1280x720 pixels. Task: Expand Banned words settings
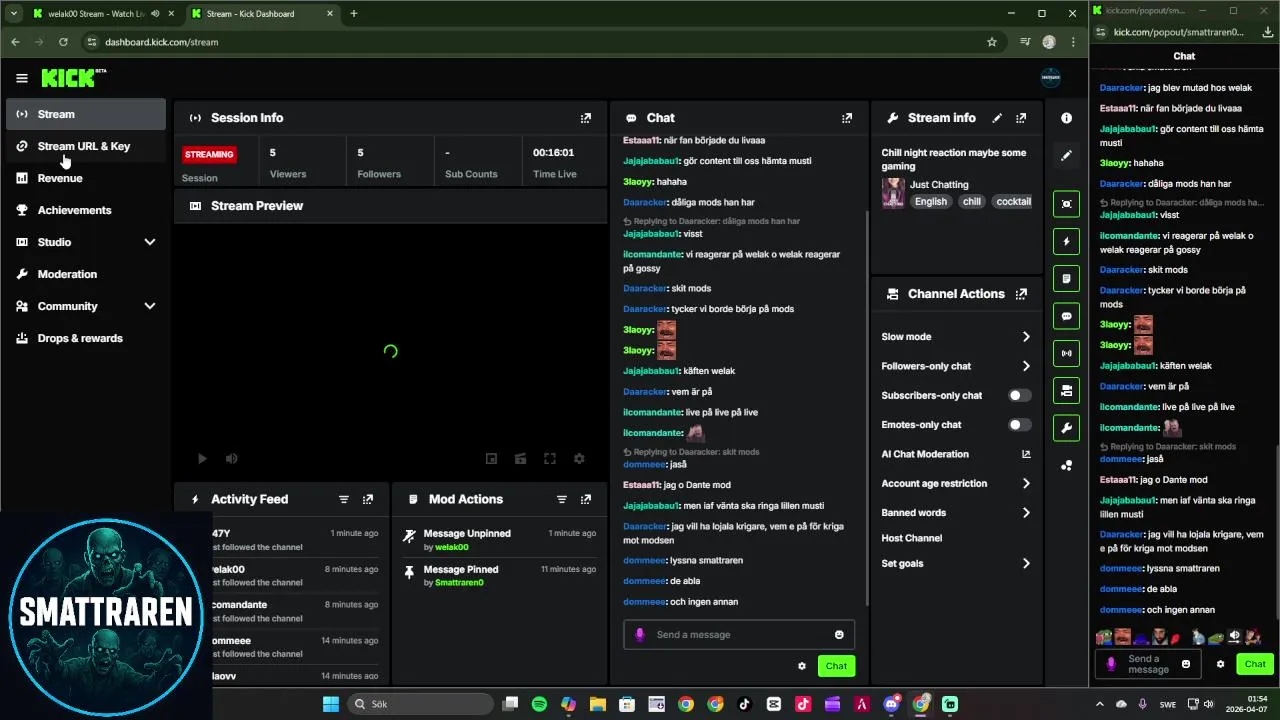(1026, 513)
